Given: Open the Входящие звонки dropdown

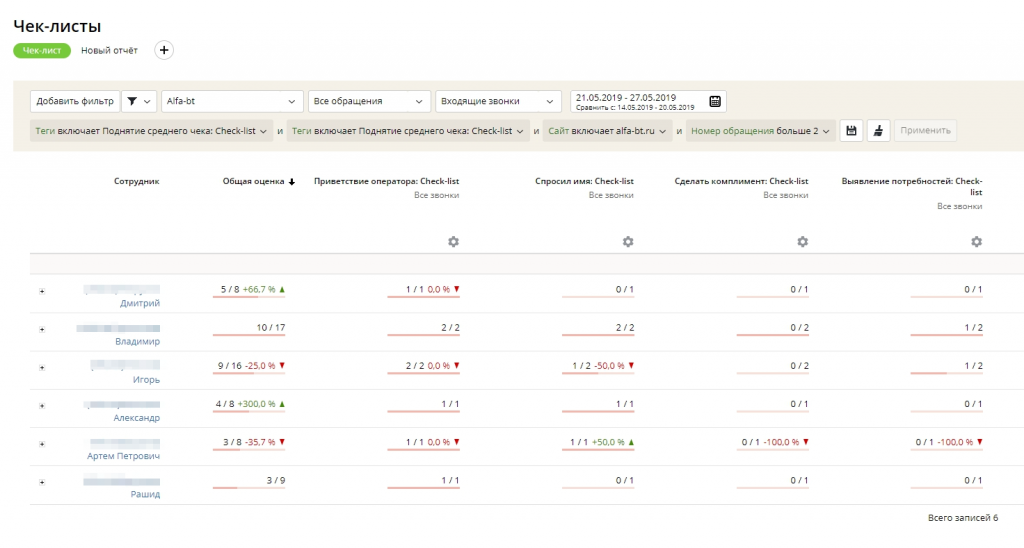Looking at the screenshot, I should coord(498,102).
